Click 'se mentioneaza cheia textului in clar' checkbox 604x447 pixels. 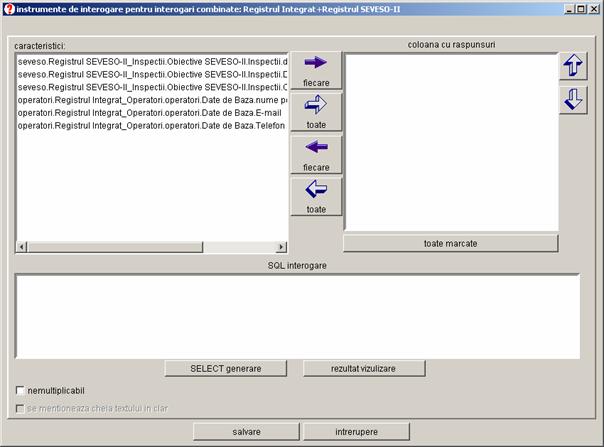[x=21, y=409]
